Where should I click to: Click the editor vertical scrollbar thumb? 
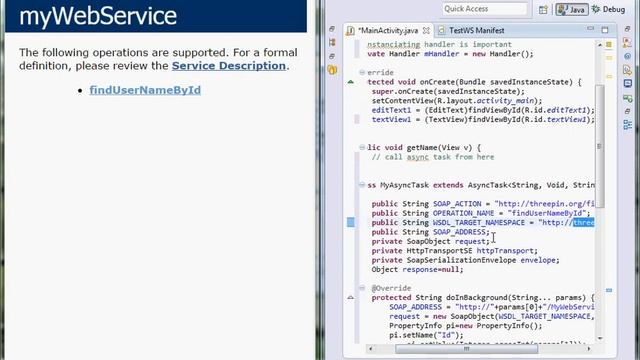(x=600, y=146)
